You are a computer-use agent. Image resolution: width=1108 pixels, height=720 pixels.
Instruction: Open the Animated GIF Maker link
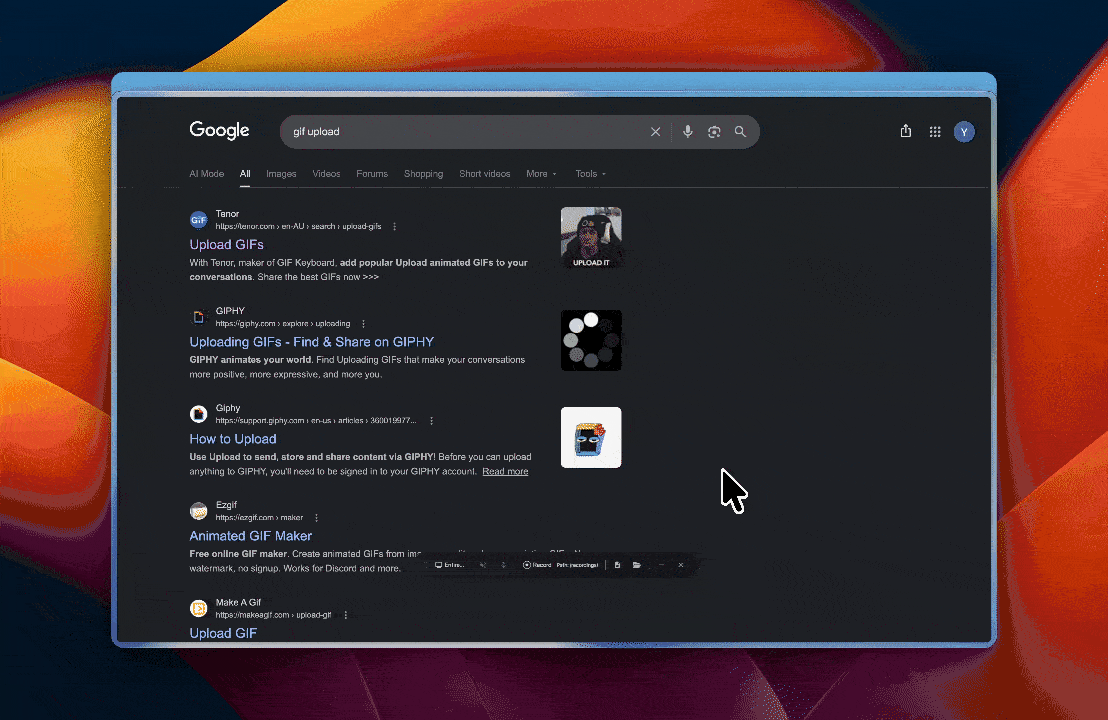pyautogui.click(x=250, y=536)
